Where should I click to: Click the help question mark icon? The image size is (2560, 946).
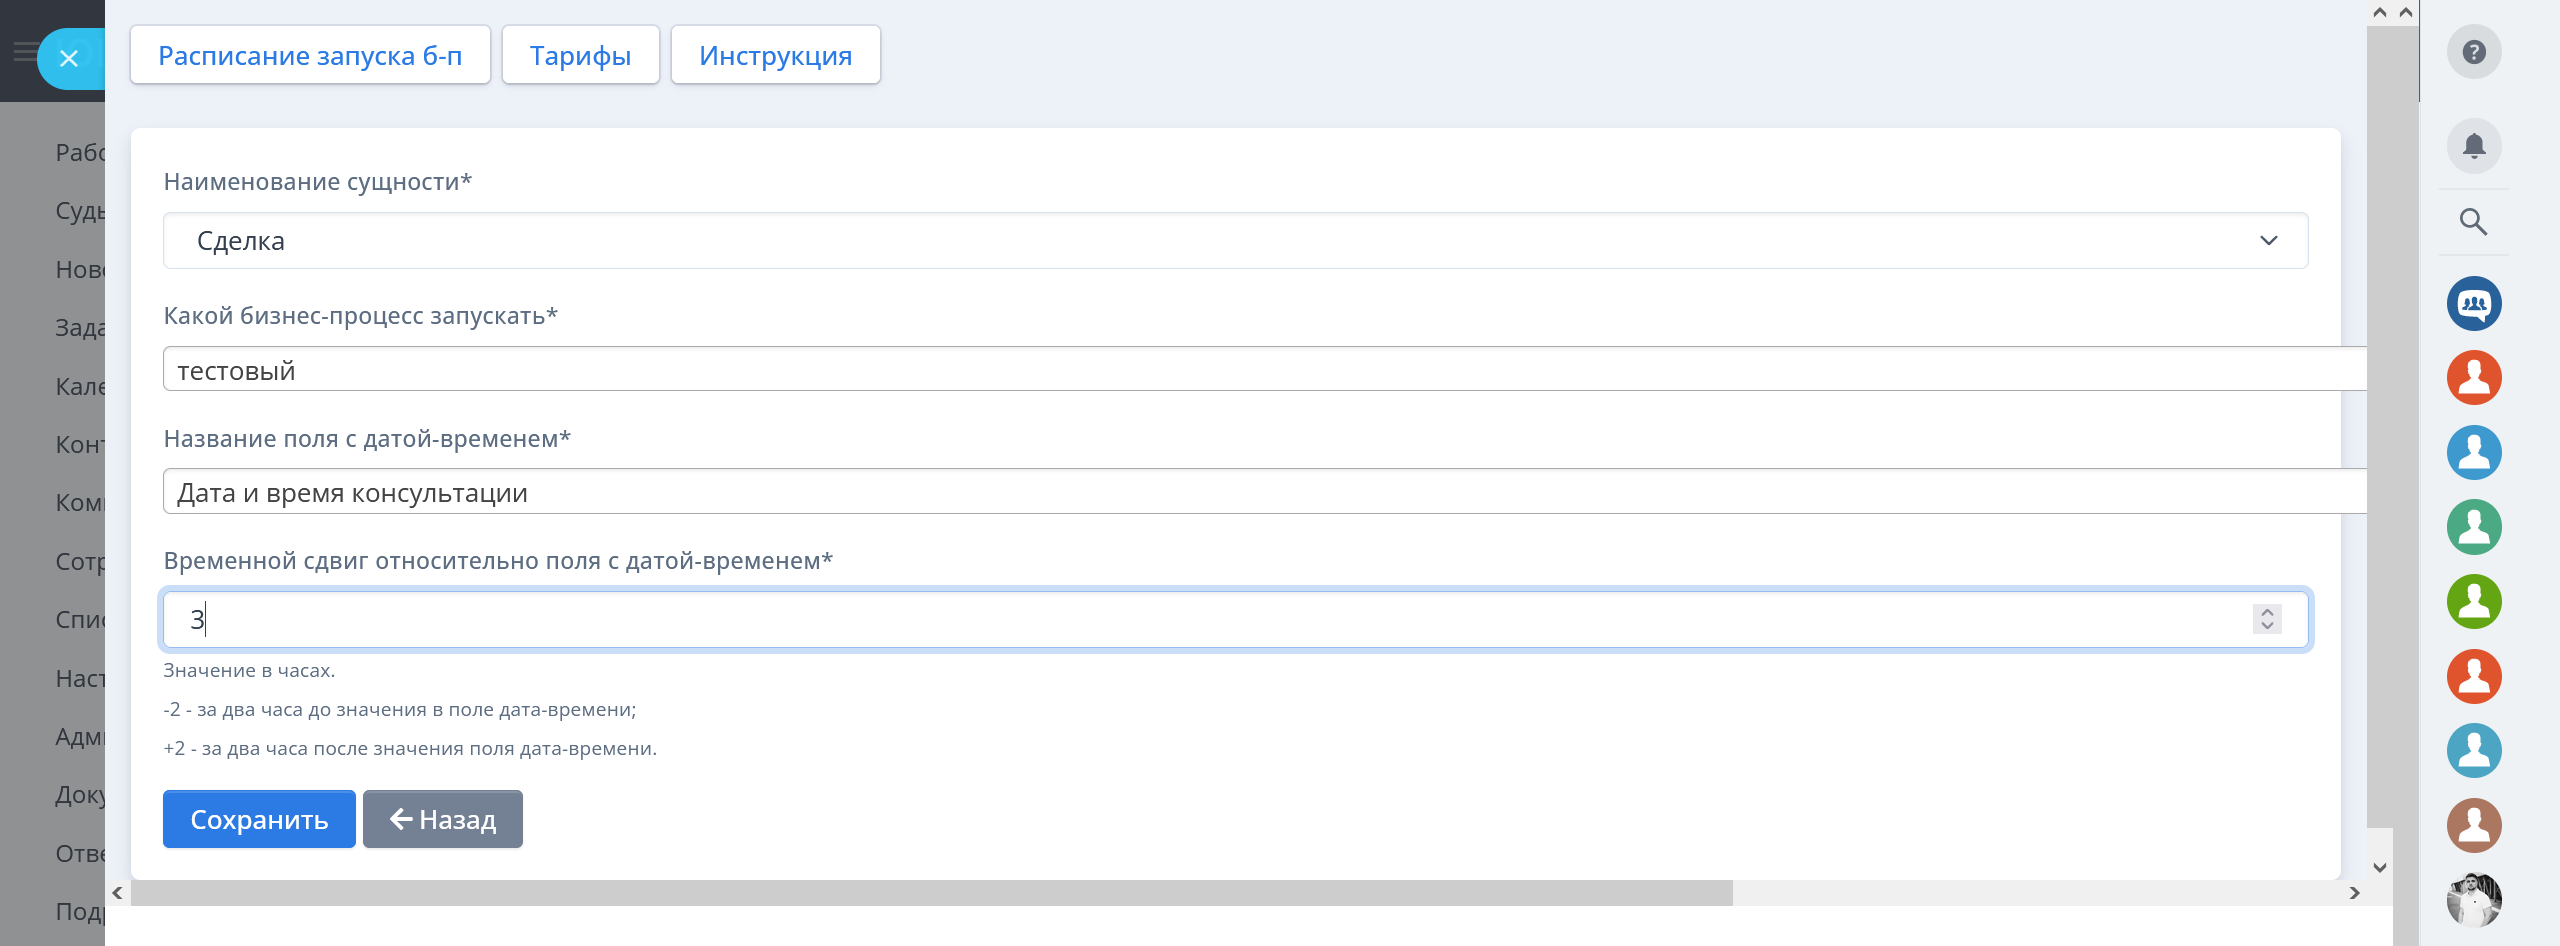tap(2474, 52)
